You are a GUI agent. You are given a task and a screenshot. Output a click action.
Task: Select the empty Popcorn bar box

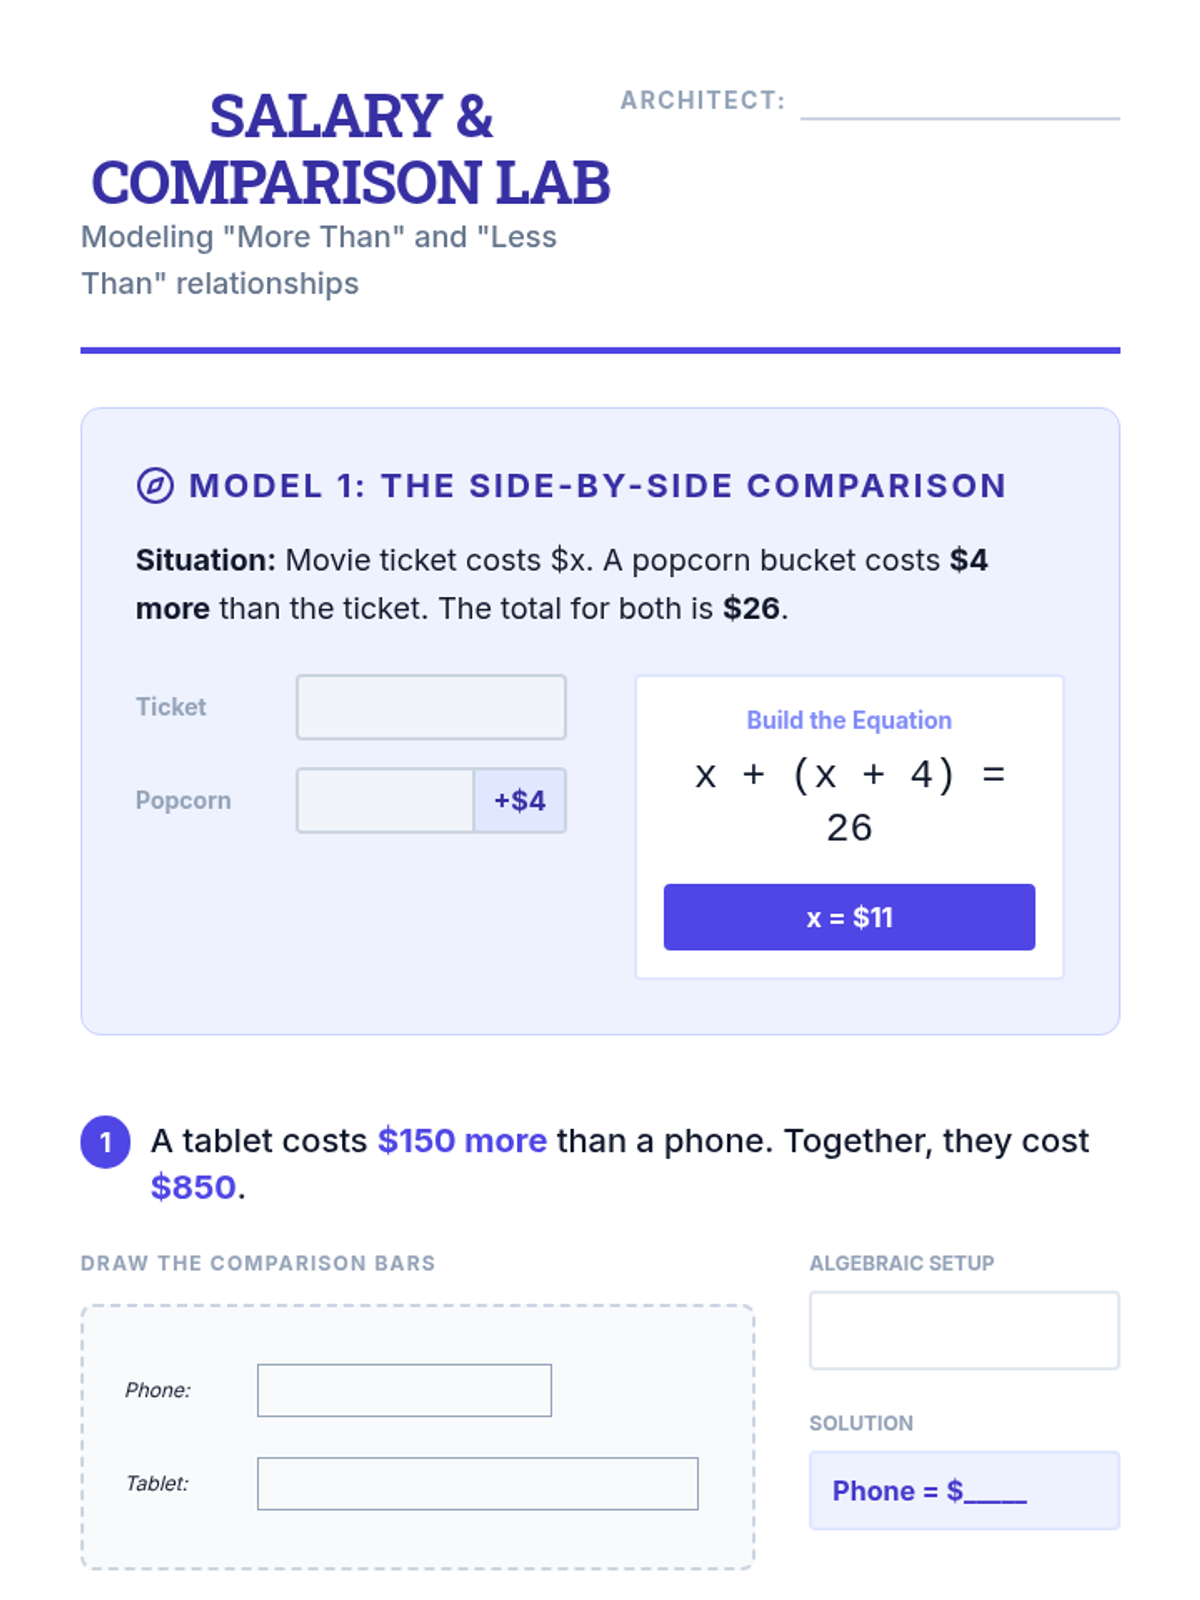pyautogui.click(x=385, y=800)
